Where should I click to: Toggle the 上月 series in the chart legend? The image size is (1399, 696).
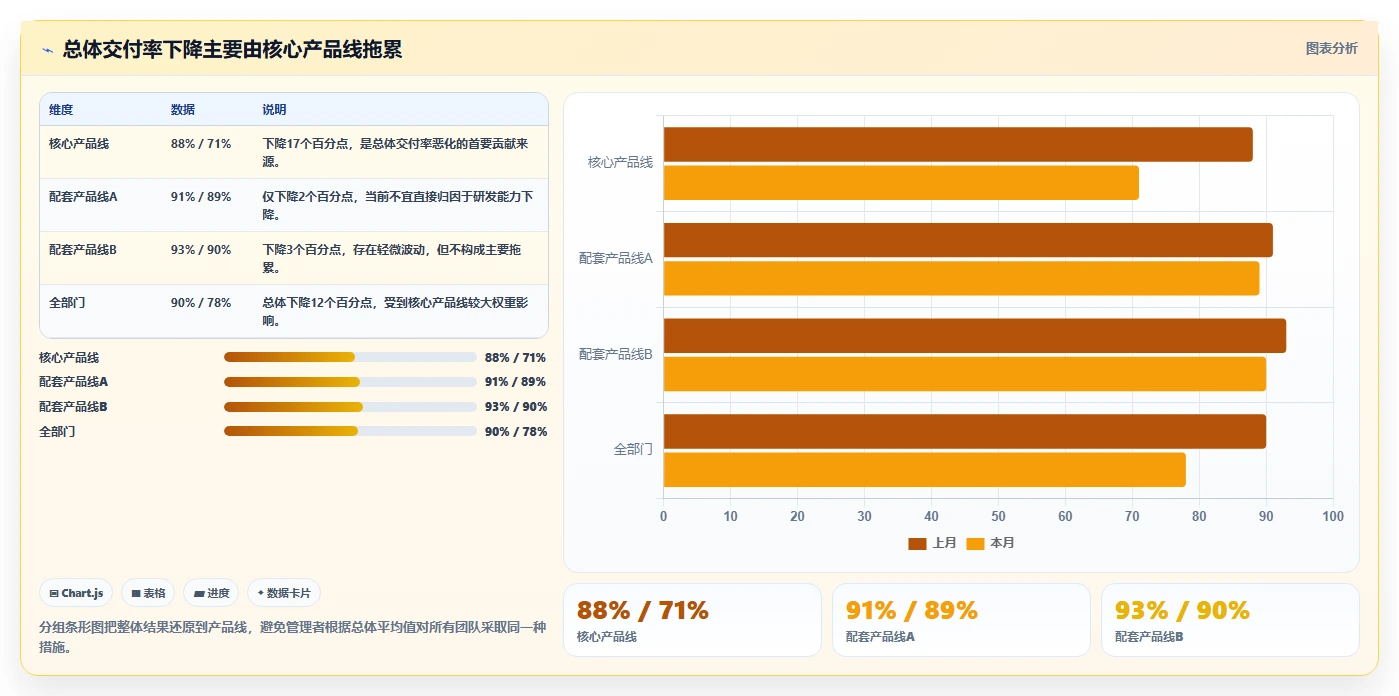point(932,543)
